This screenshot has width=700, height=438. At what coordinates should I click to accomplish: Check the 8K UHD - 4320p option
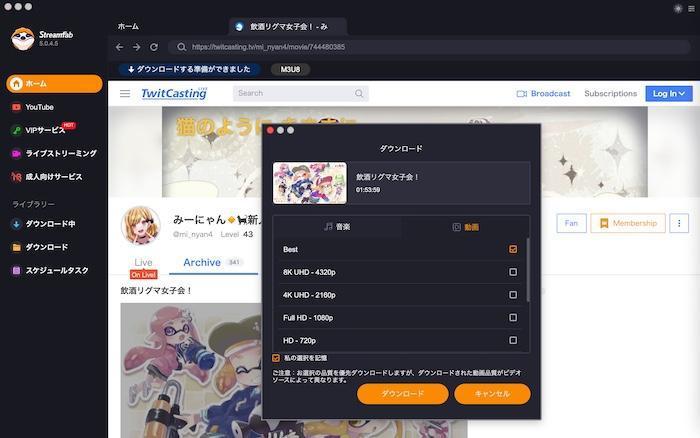click(513, 272)
